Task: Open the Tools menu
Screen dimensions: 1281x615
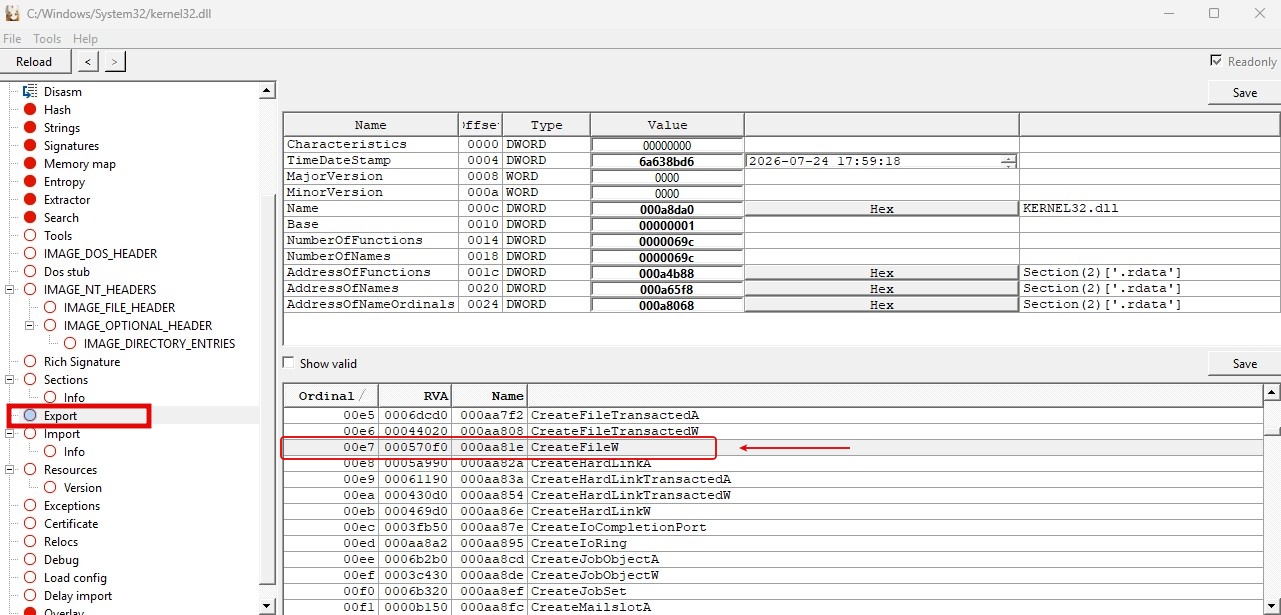Action: (x=47, y=39)
